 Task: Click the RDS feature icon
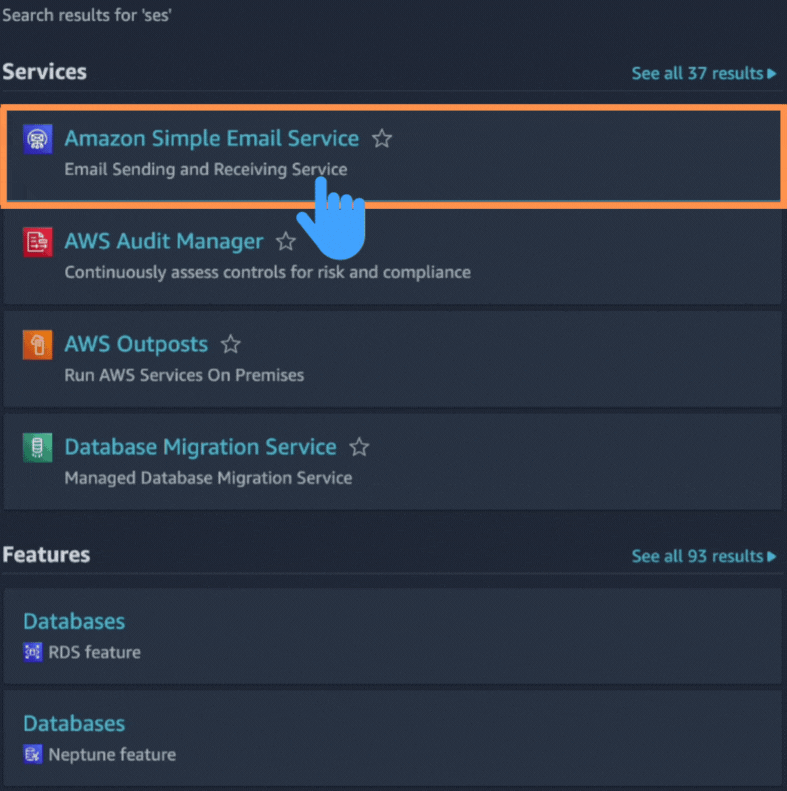[x=33, y=653]
